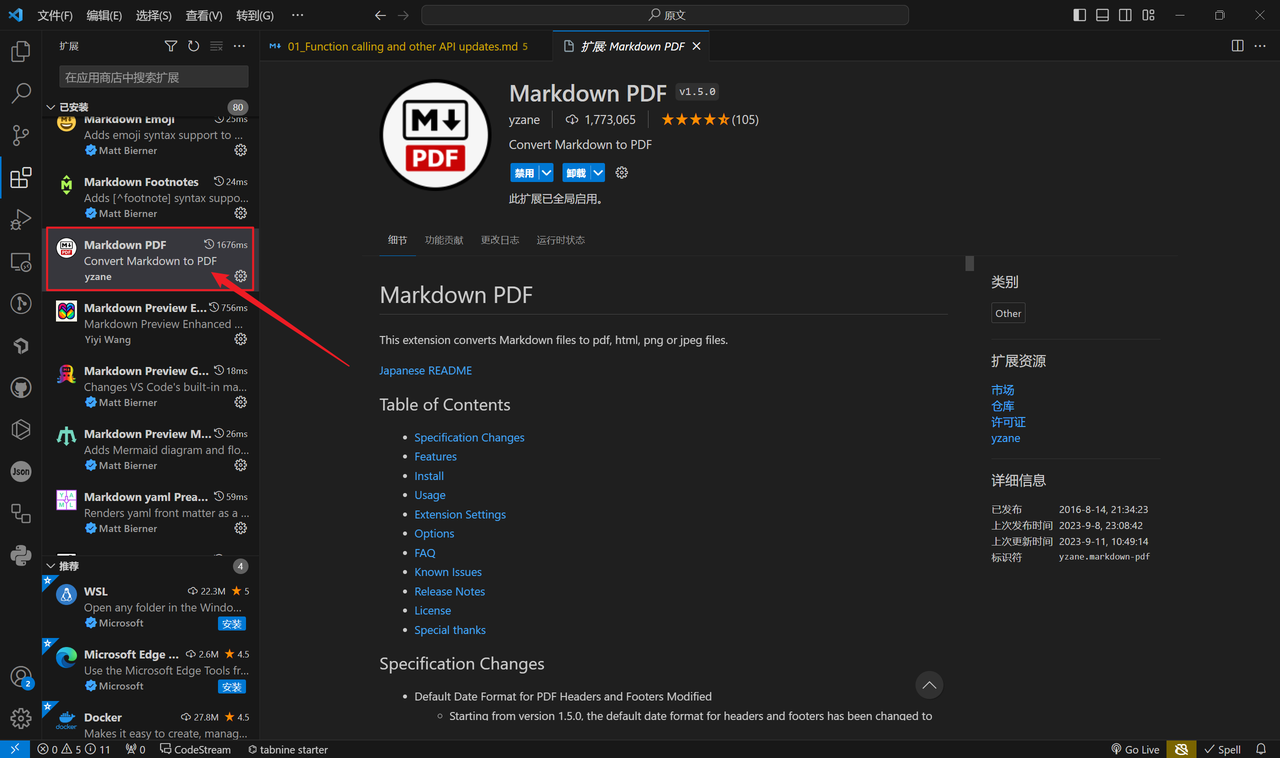Click Go Live in the status bar
1280x758 pixels.
point(1135,749)
